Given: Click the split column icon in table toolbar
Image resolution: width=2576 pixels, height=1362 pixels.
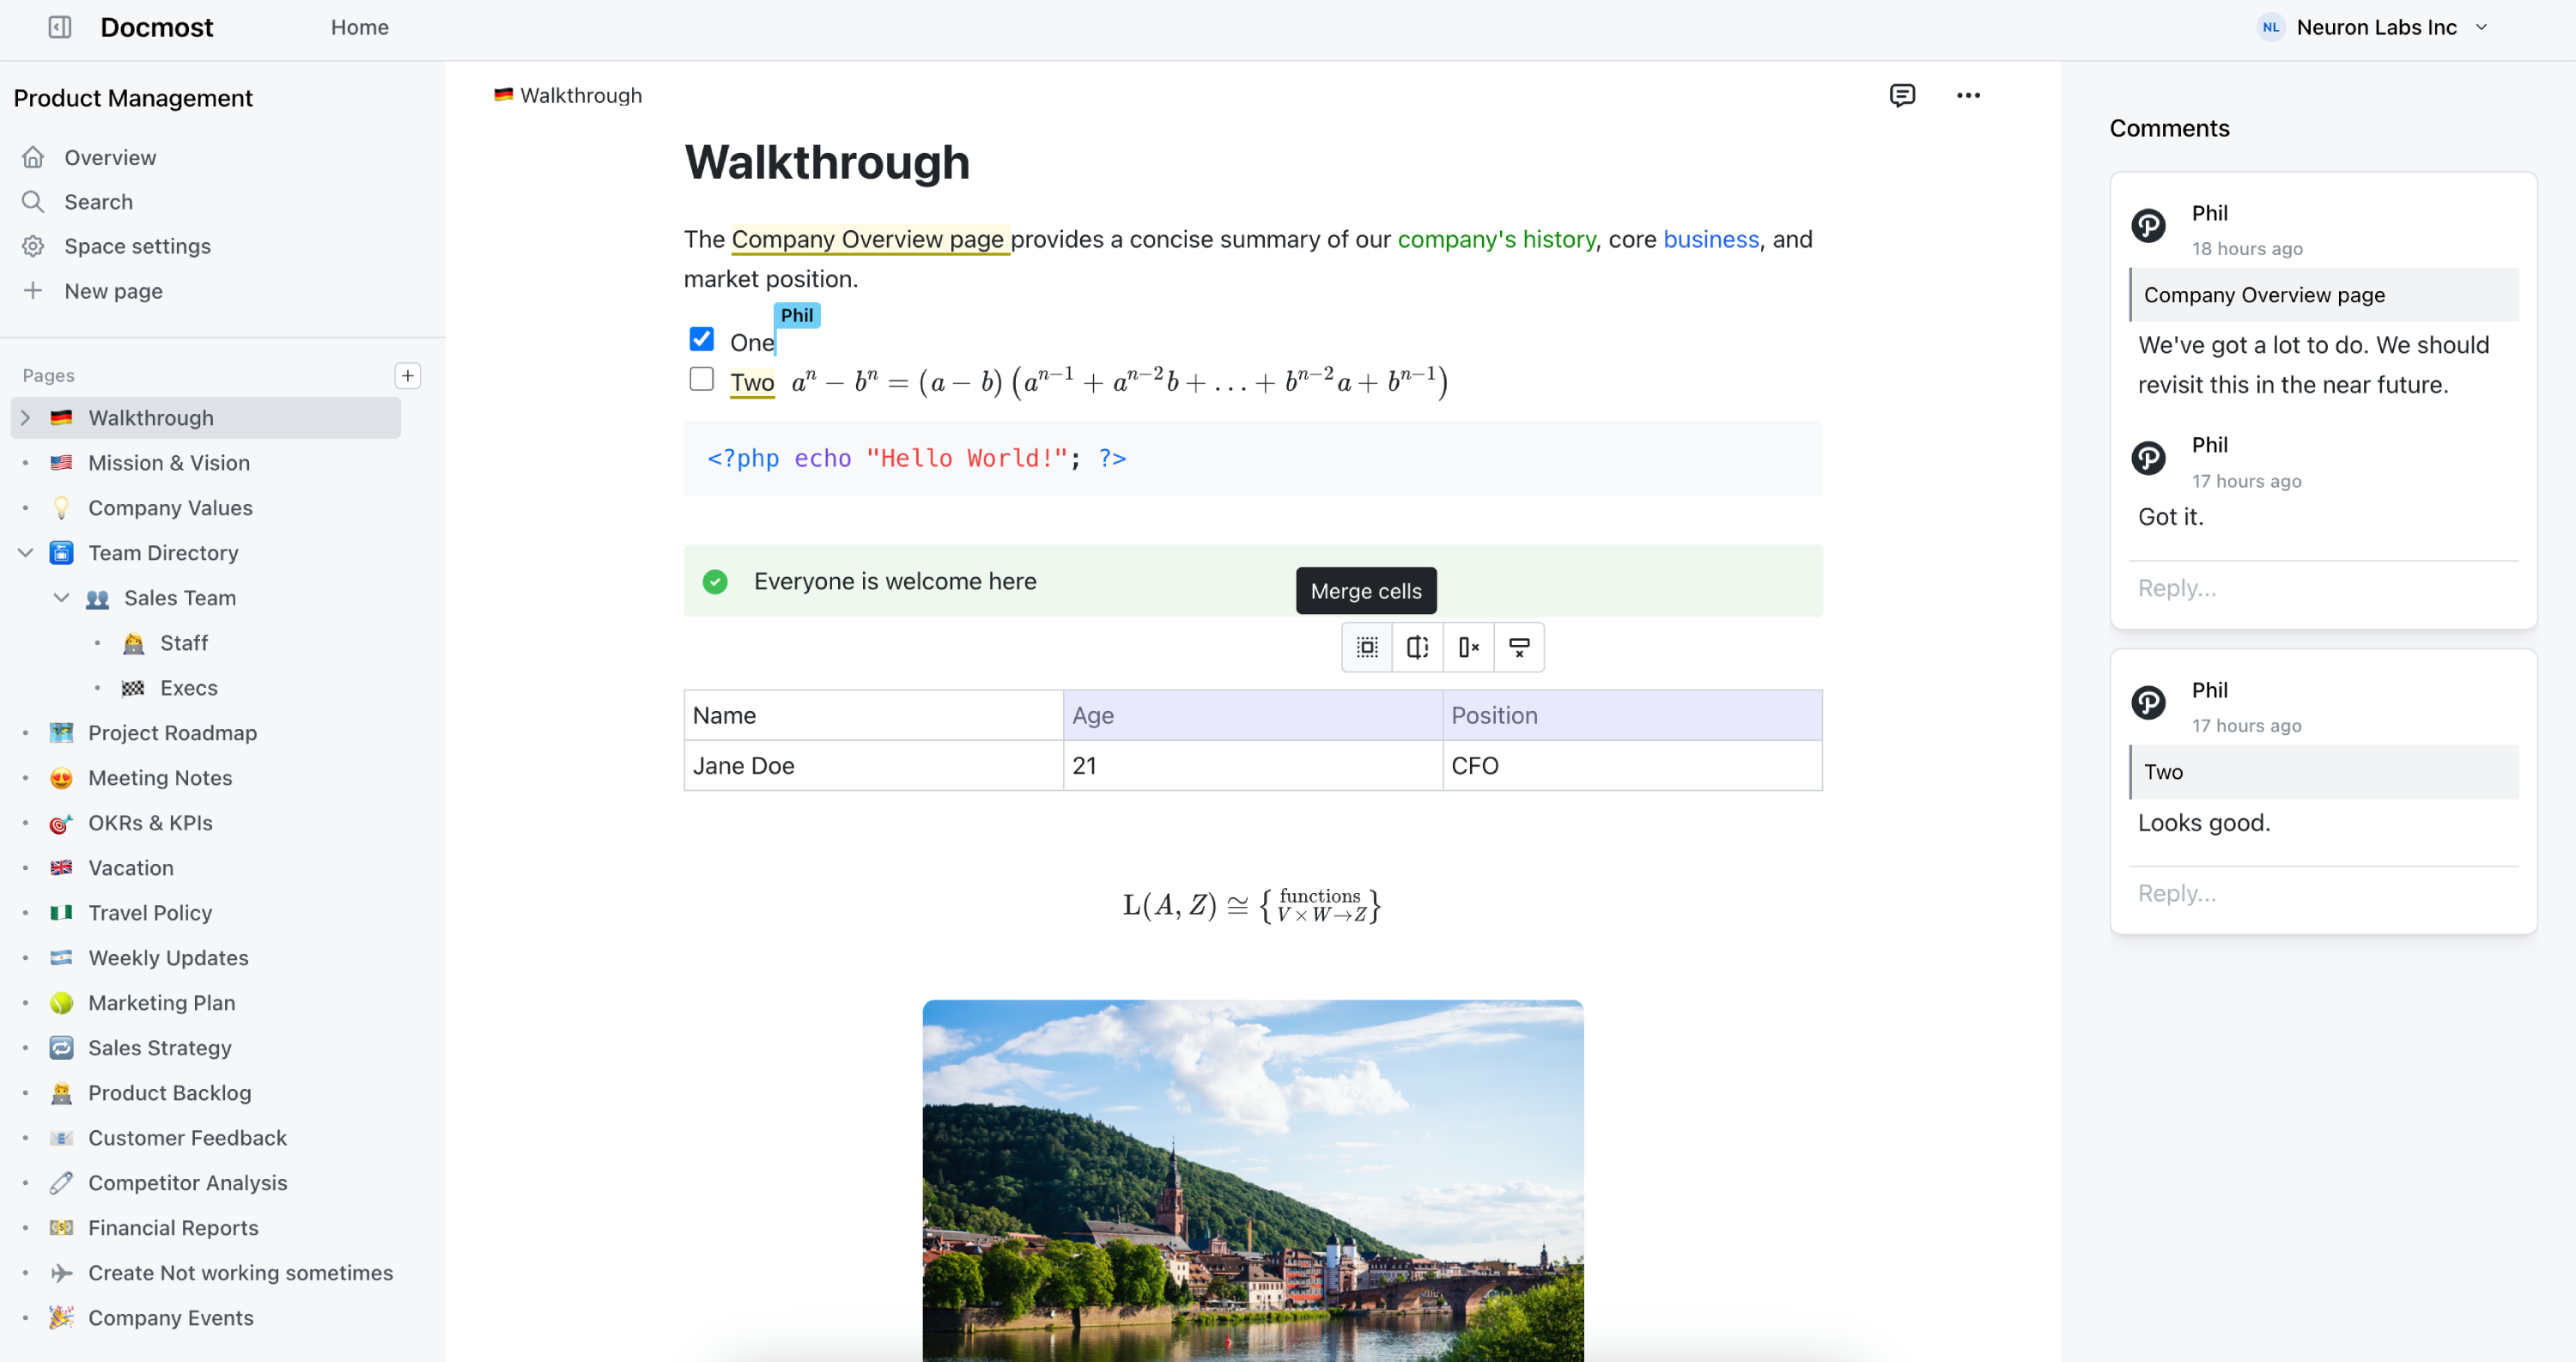Looking at the screenshot, I should coord(1418,646).
